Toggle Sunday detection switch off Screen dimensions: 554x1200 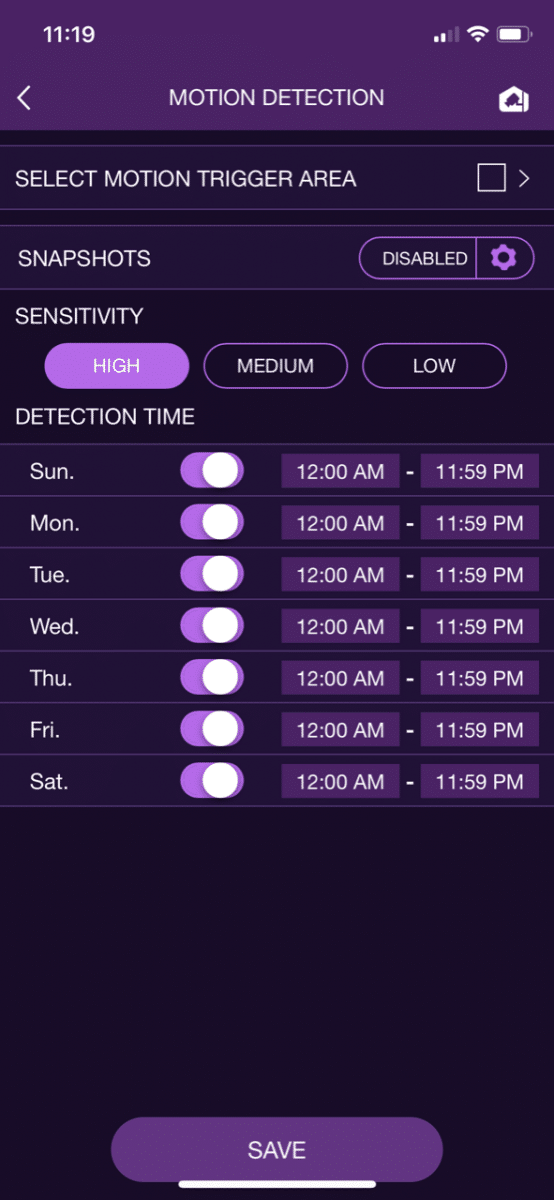[x=212, y=471]
